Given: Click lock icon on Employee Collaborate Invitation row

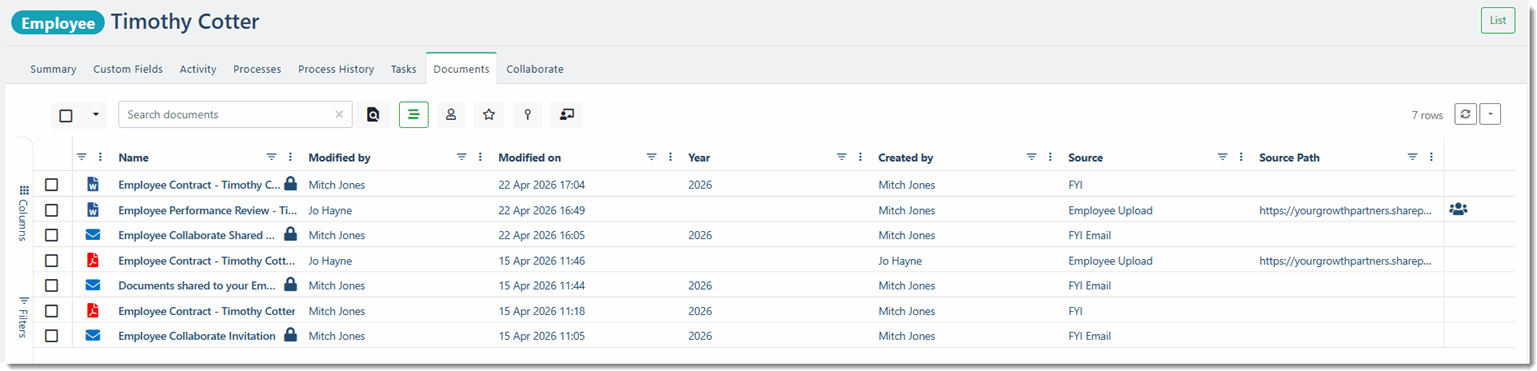Looking at the screenshot, I should click(290, 335).
